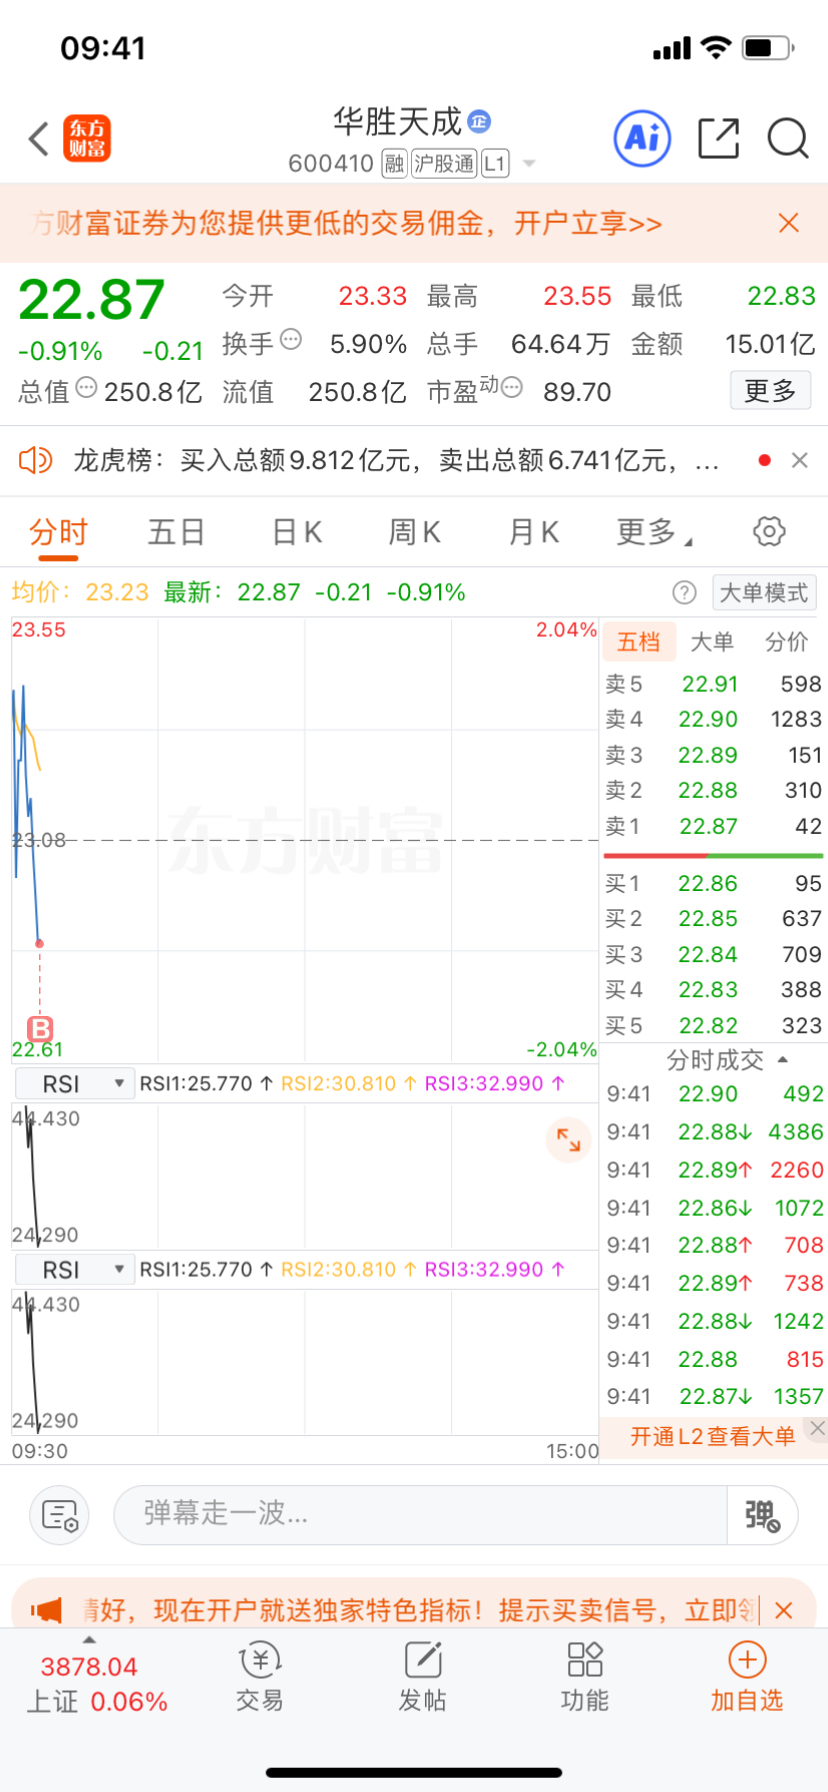Switch to the 月K chart tab
The width and height of the screenshot is (828, 1792).
533,532
